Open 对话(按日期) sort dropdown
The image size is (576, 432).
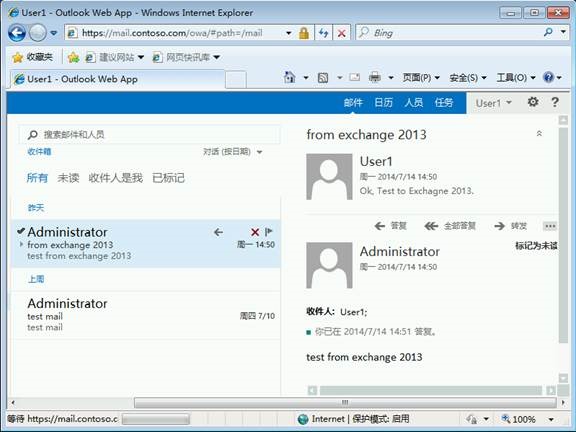click(233, 152)
